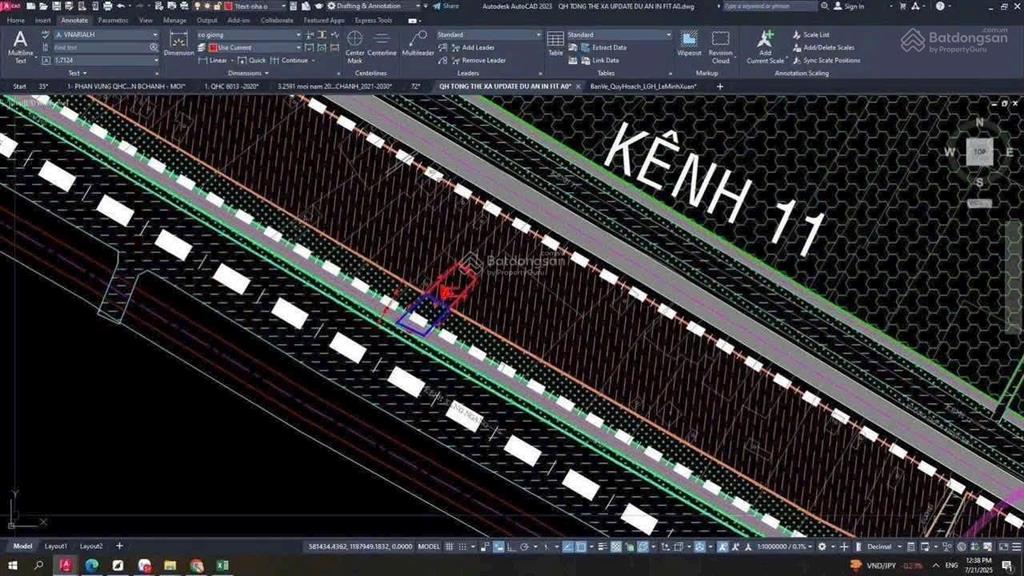1024x576 pixels.
Task: Open Microsoft Edge from the taskbar
Action: click(x=91, y=565)
